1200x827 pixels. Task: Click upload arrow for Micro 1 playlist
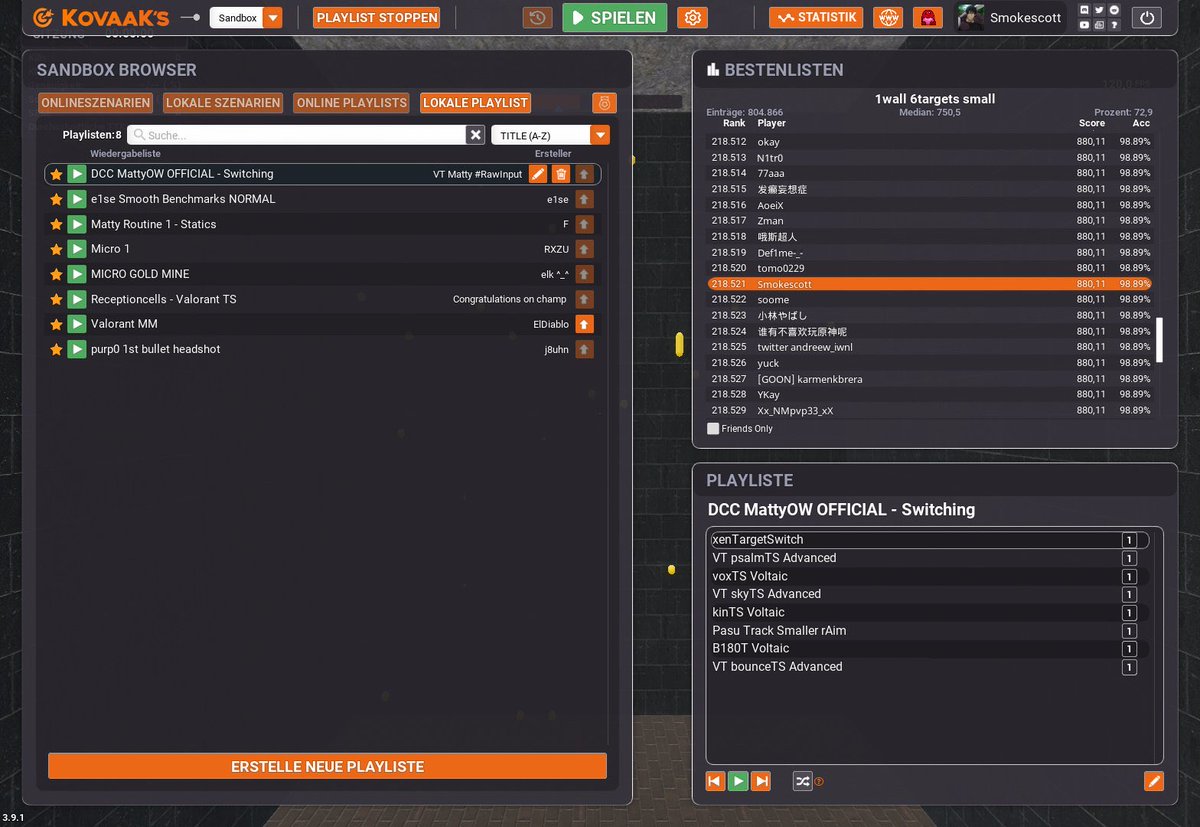pos(585,249)
